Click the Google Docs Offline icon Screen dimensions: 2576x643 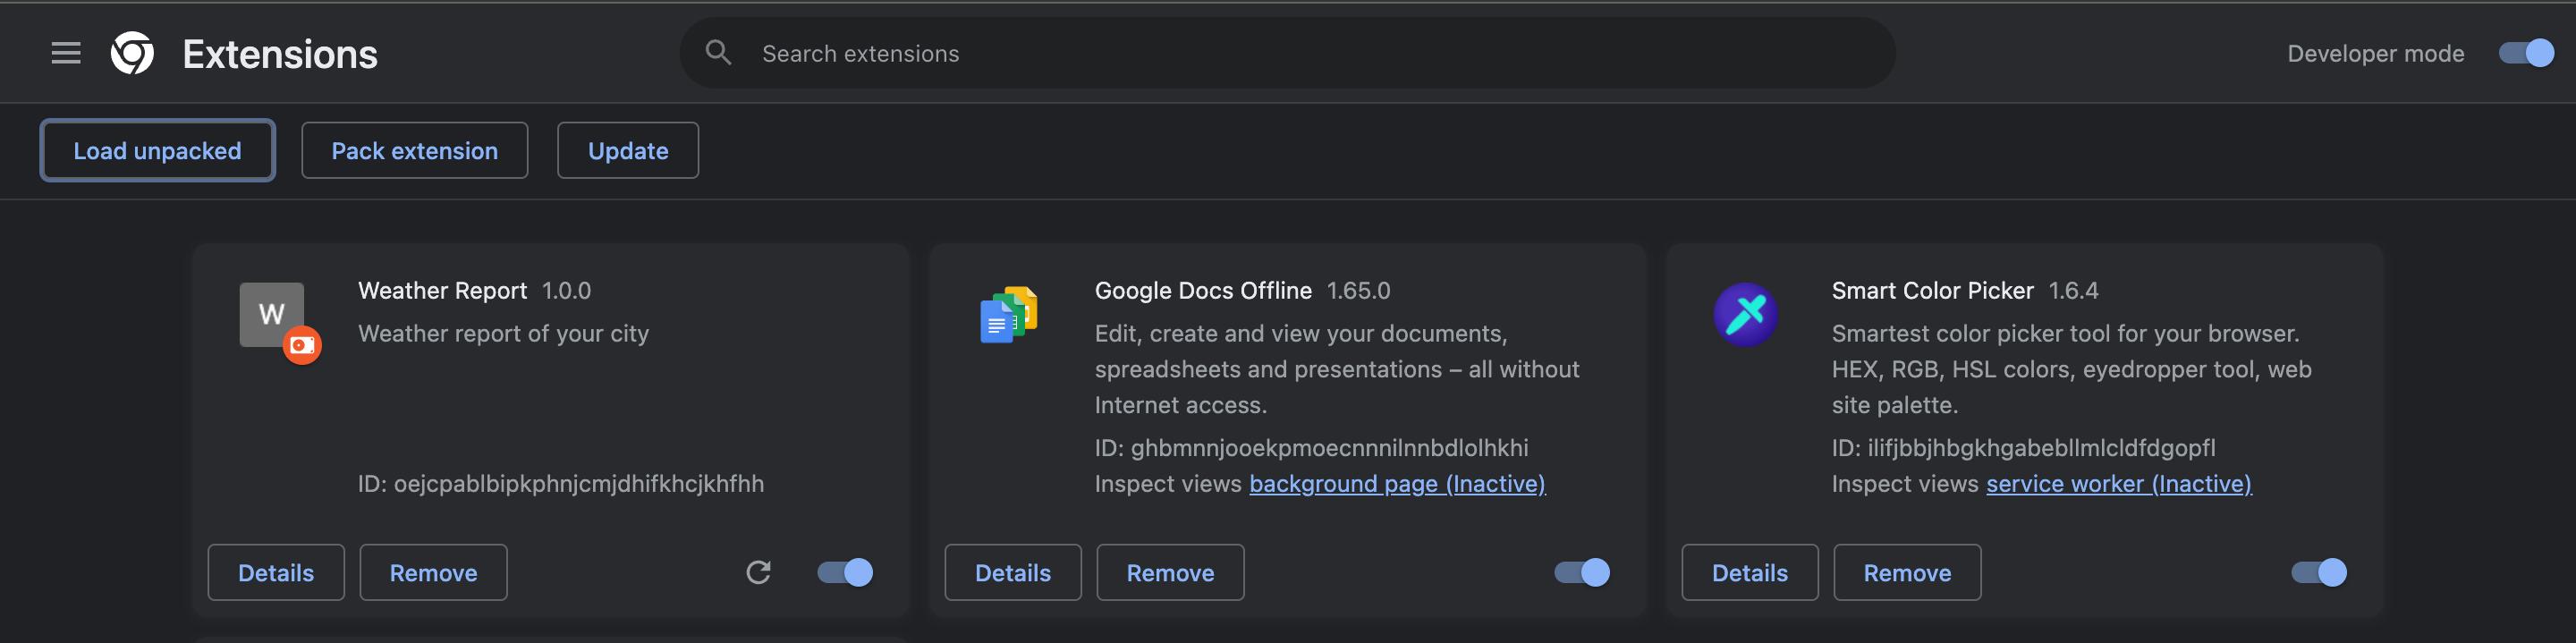pyautogui.click(x=1009, y=315)
